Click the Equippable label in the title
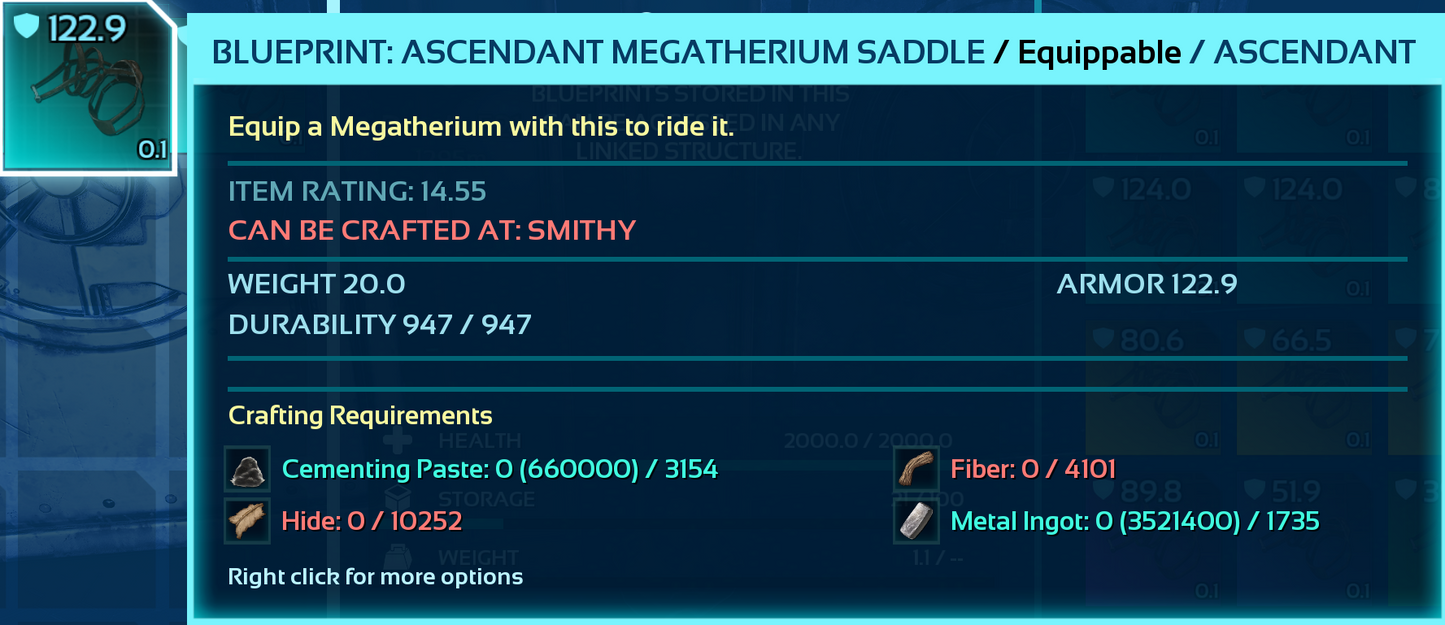 click(x=1099, y=52)
